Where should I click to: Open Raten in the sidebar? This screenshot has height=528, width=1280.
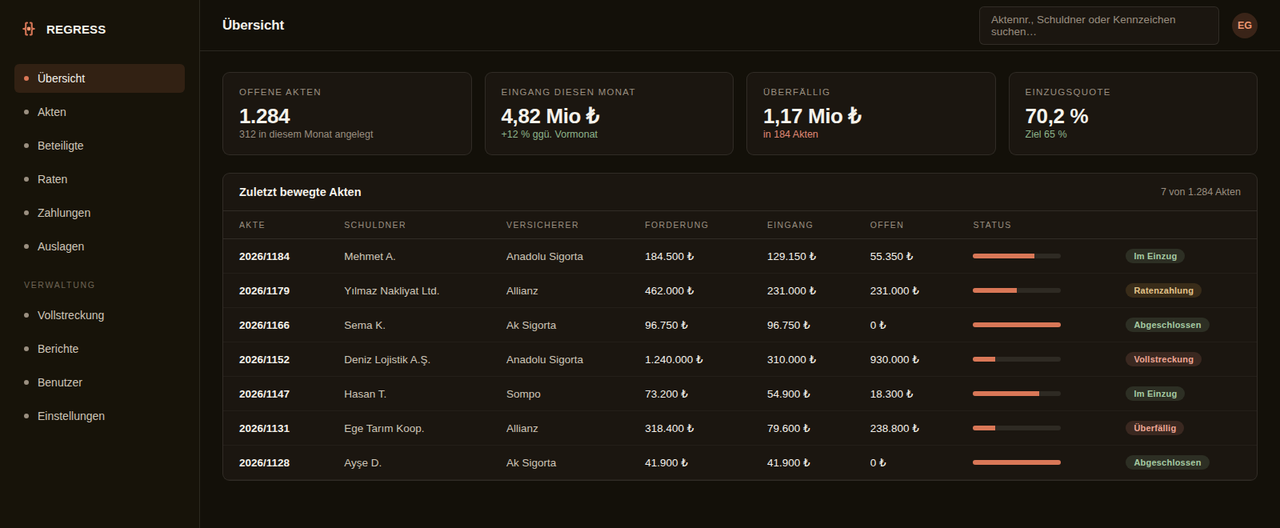click(99, 179)
